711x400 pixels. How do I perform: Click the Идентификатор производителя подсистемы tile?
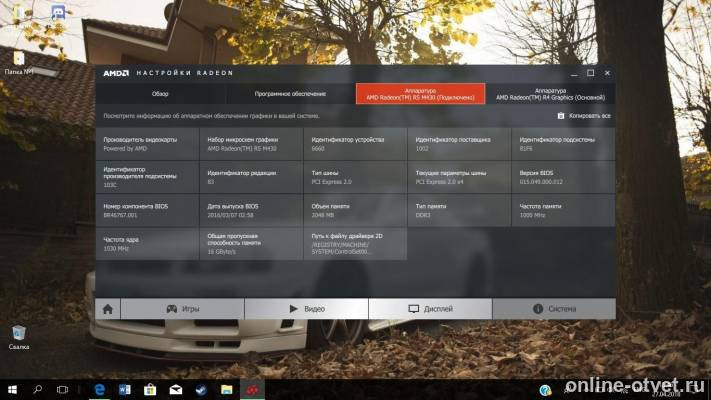point(147,177)
